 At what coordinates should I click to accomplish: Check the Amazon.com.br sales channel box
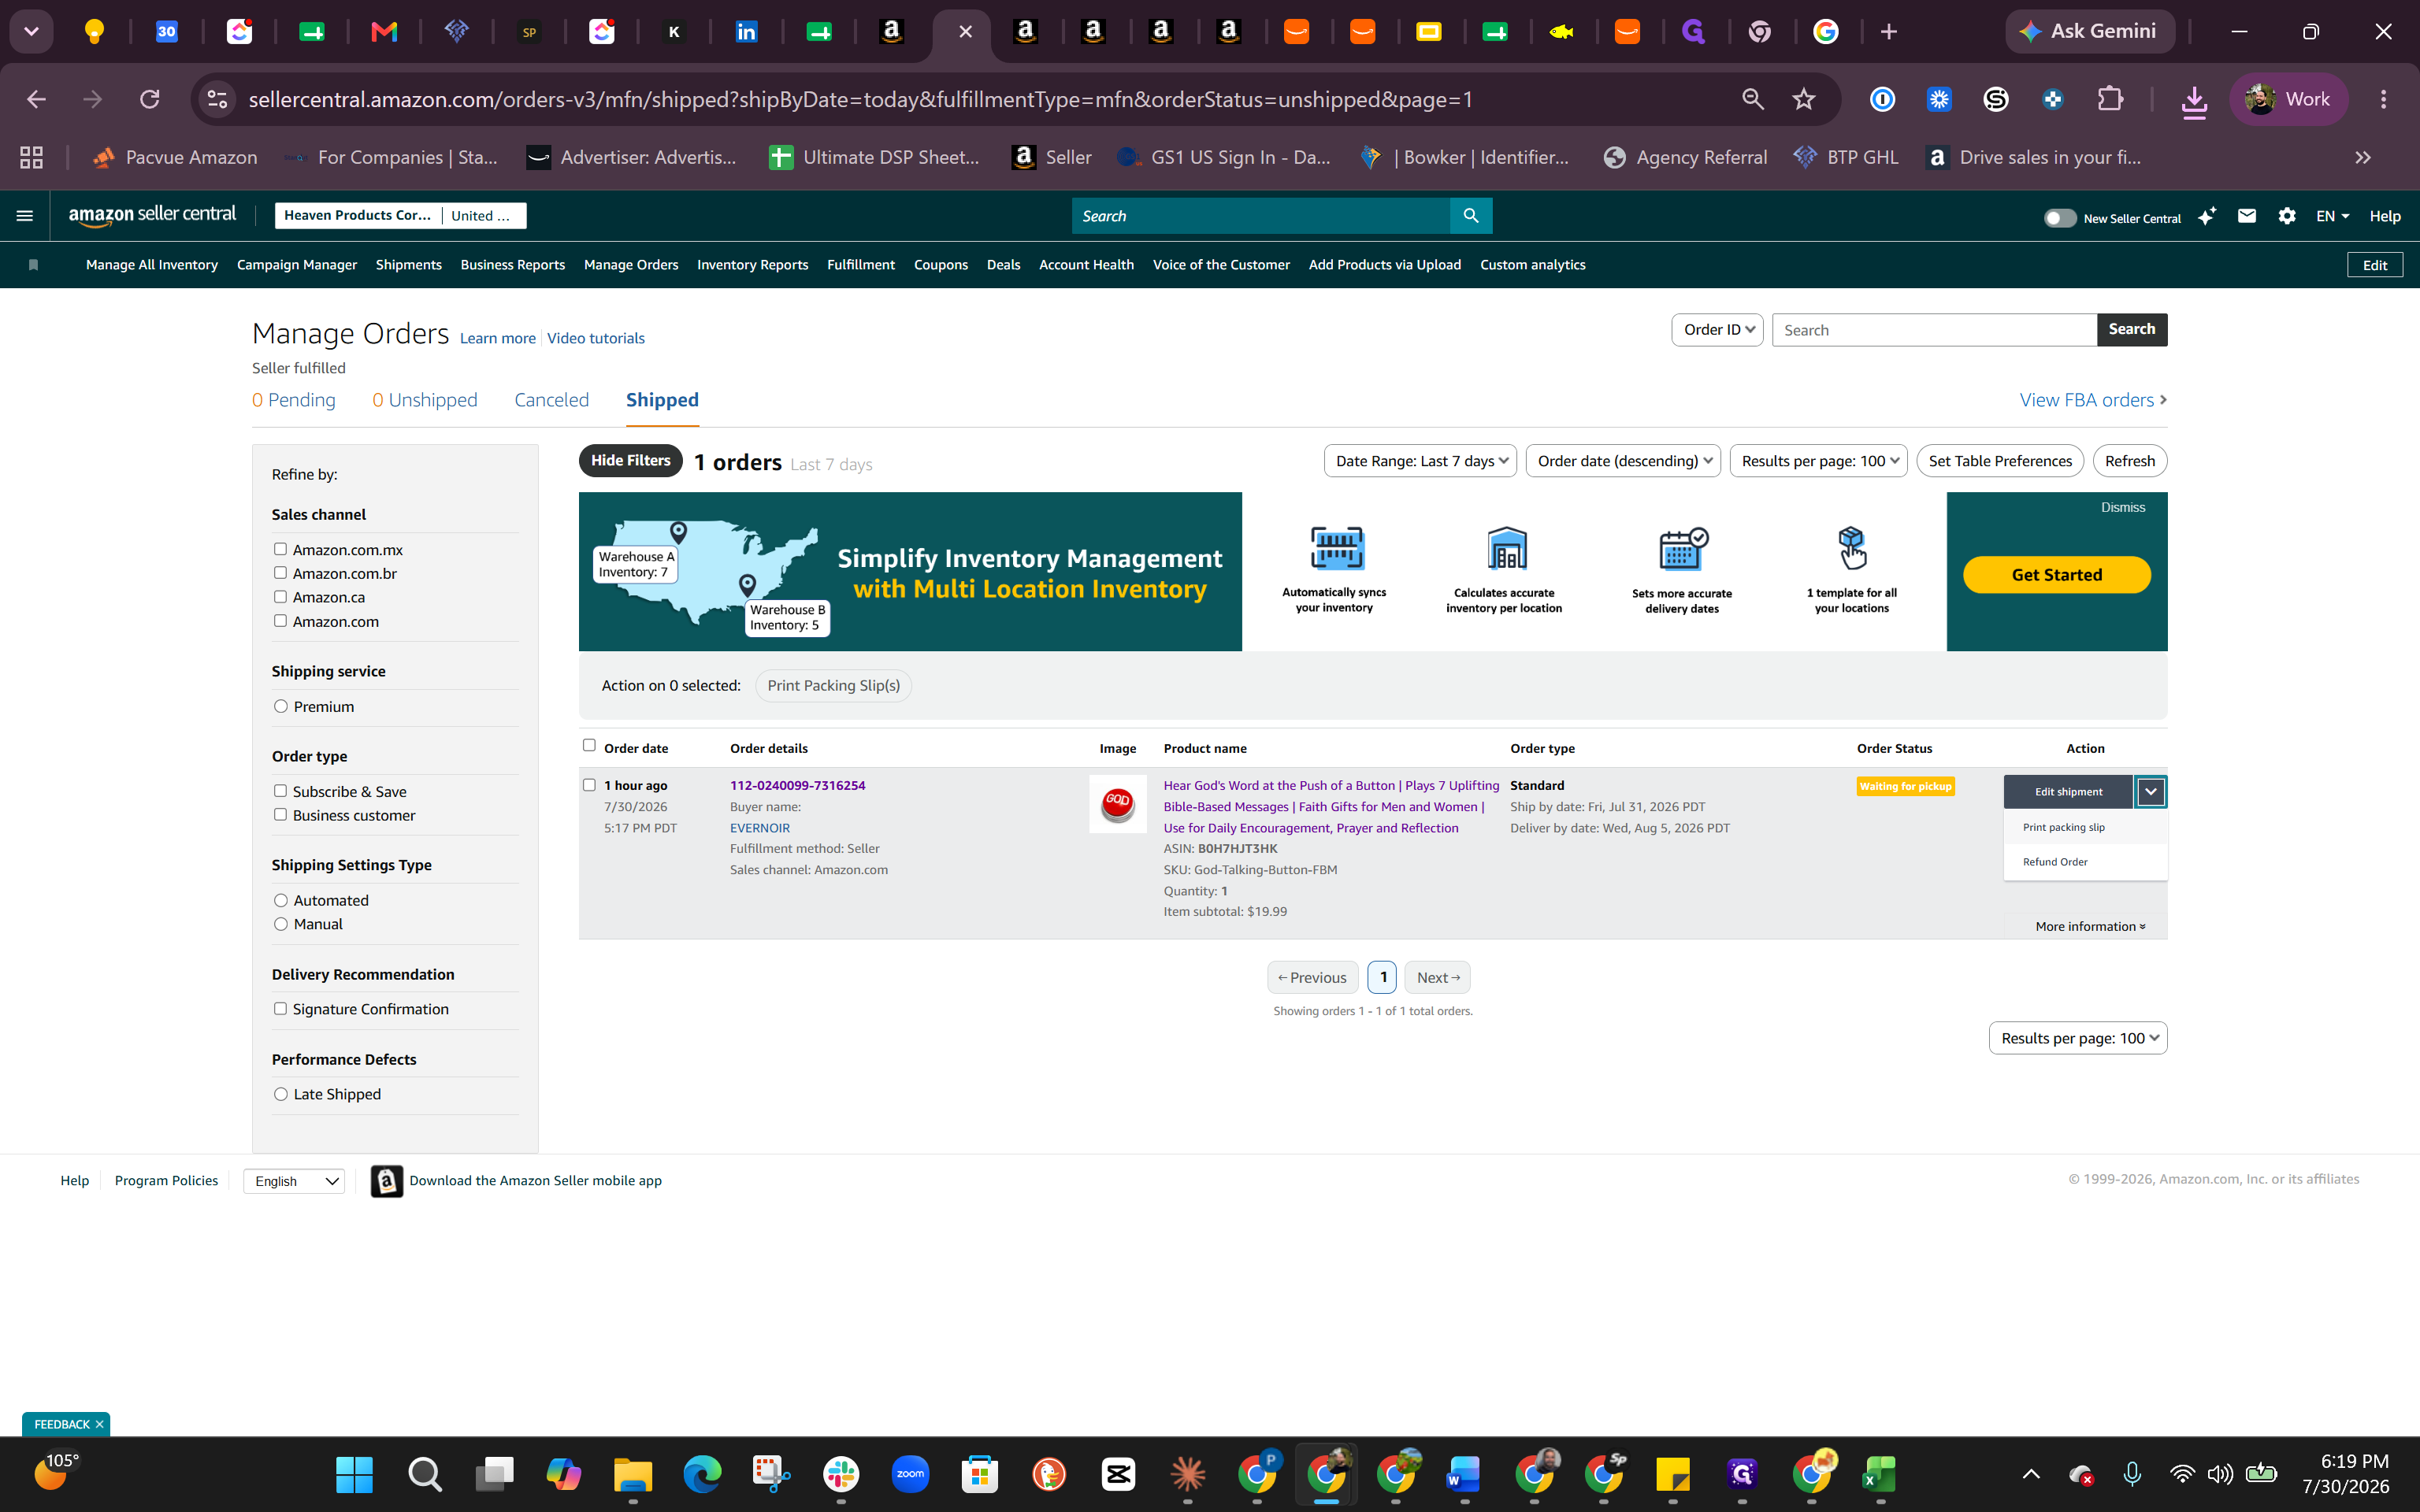pos(280,573)
